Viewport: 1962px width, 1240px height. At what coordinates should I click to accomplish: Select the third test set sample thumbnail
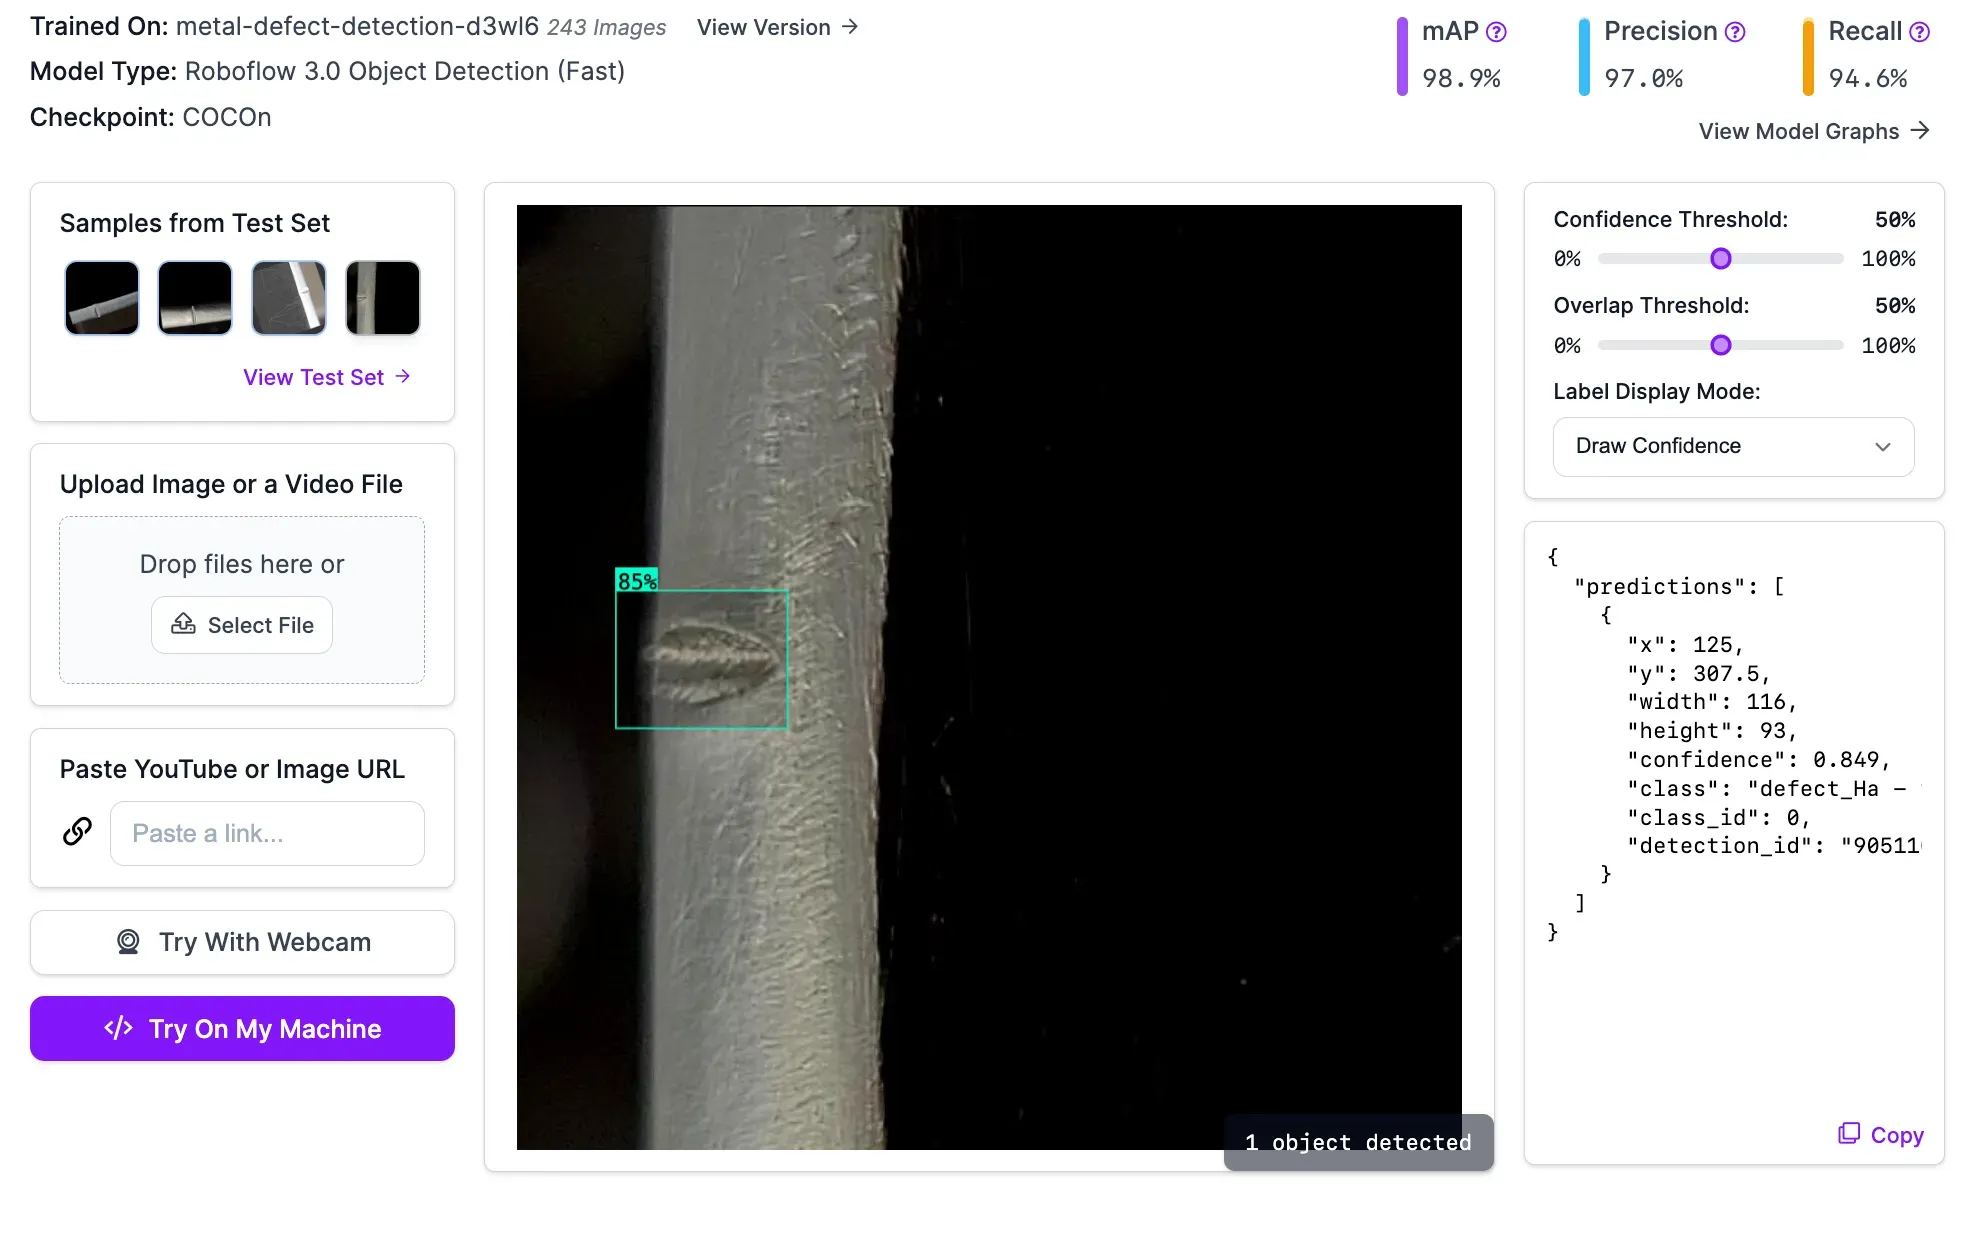[x=289, y=298]
